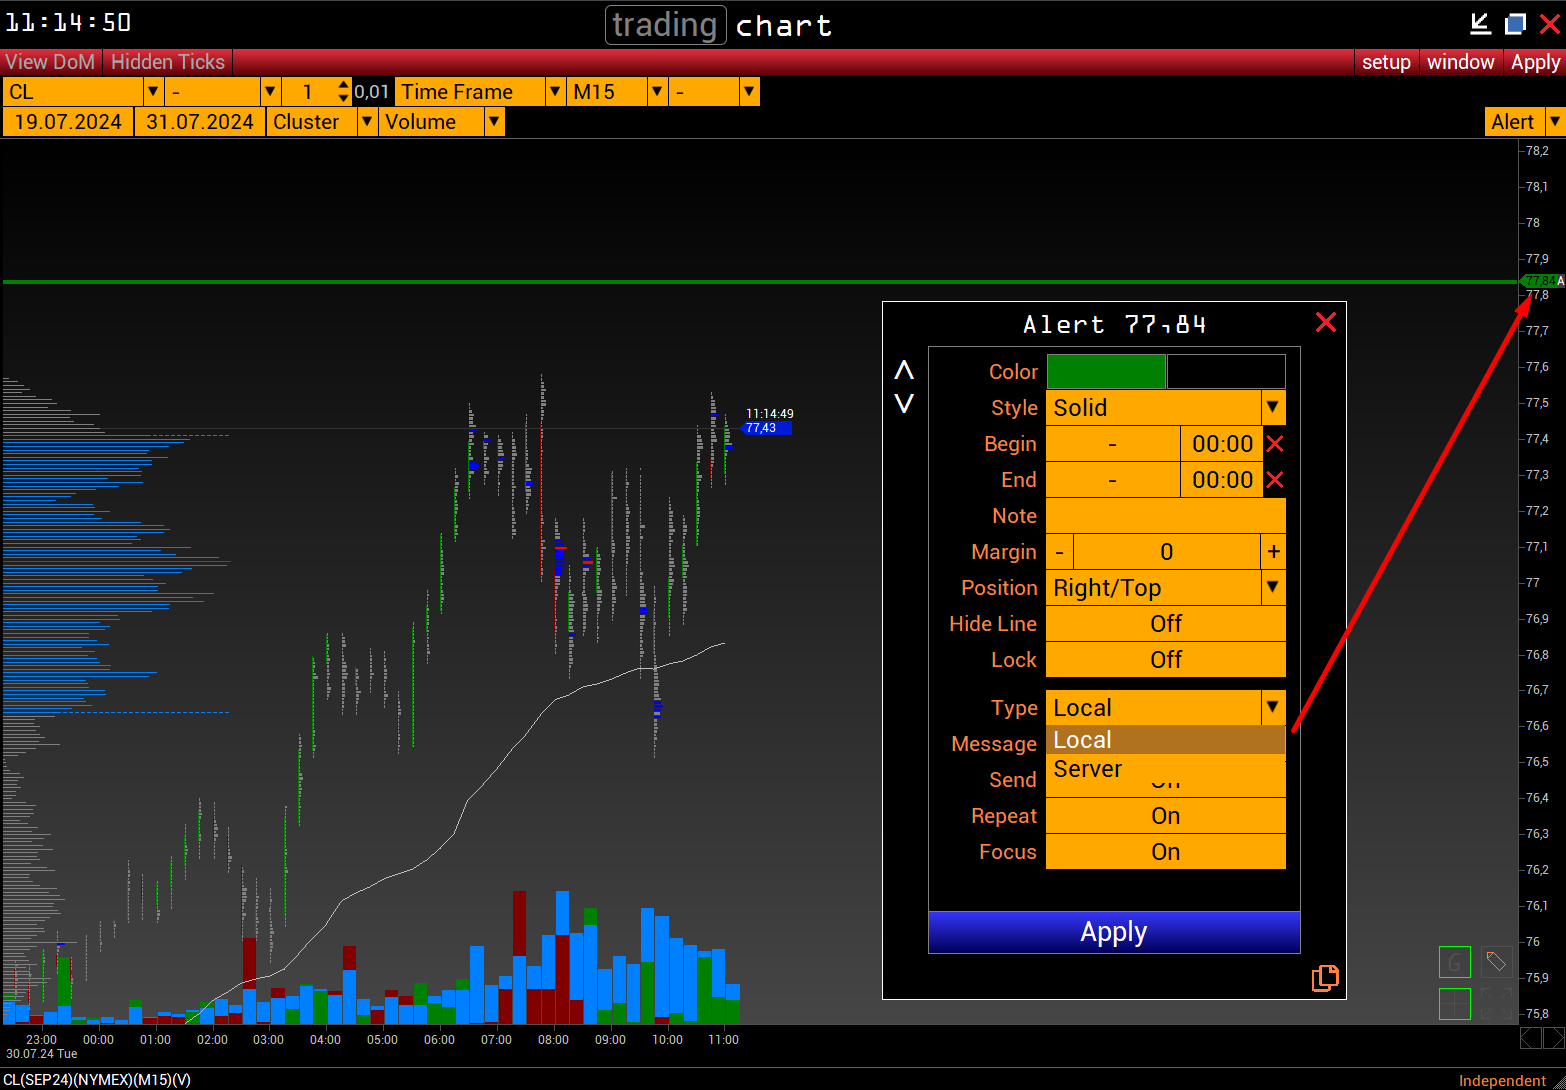1566x1090 pixels.
Task: Open View DoM tab
Action: 50,62
